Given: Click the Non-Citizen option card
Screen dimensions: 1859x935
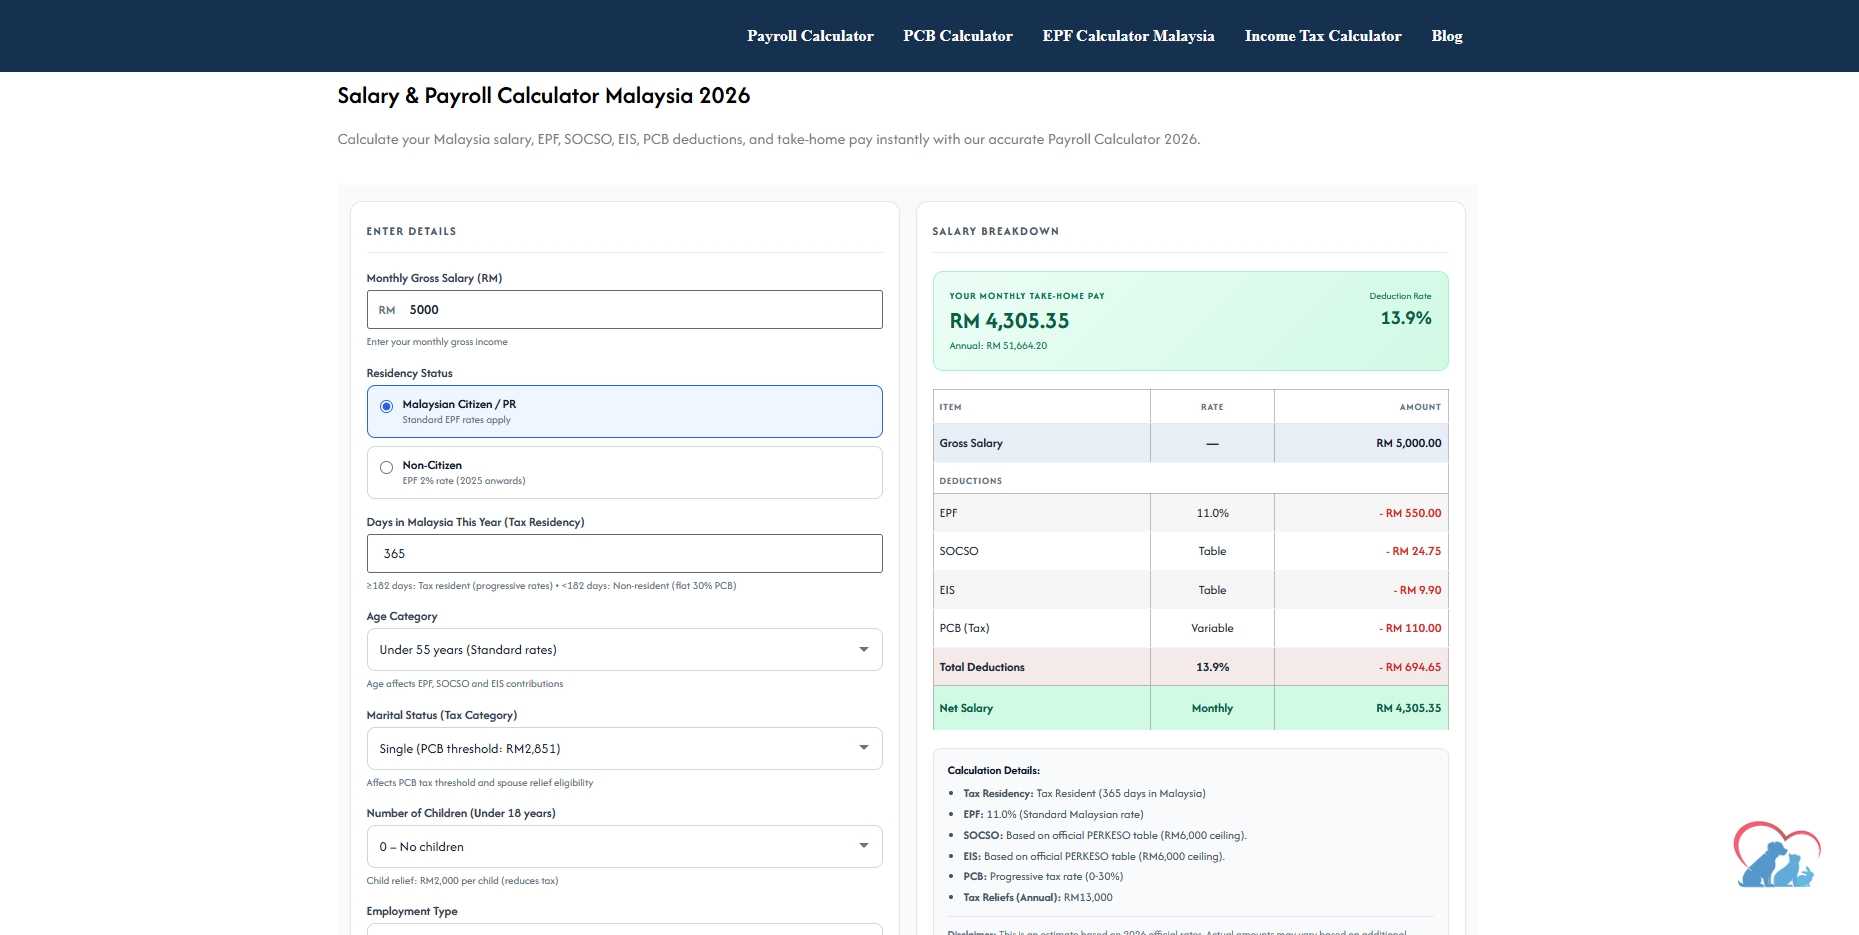Looking at the screenshot, I should (x=624, y=473).
